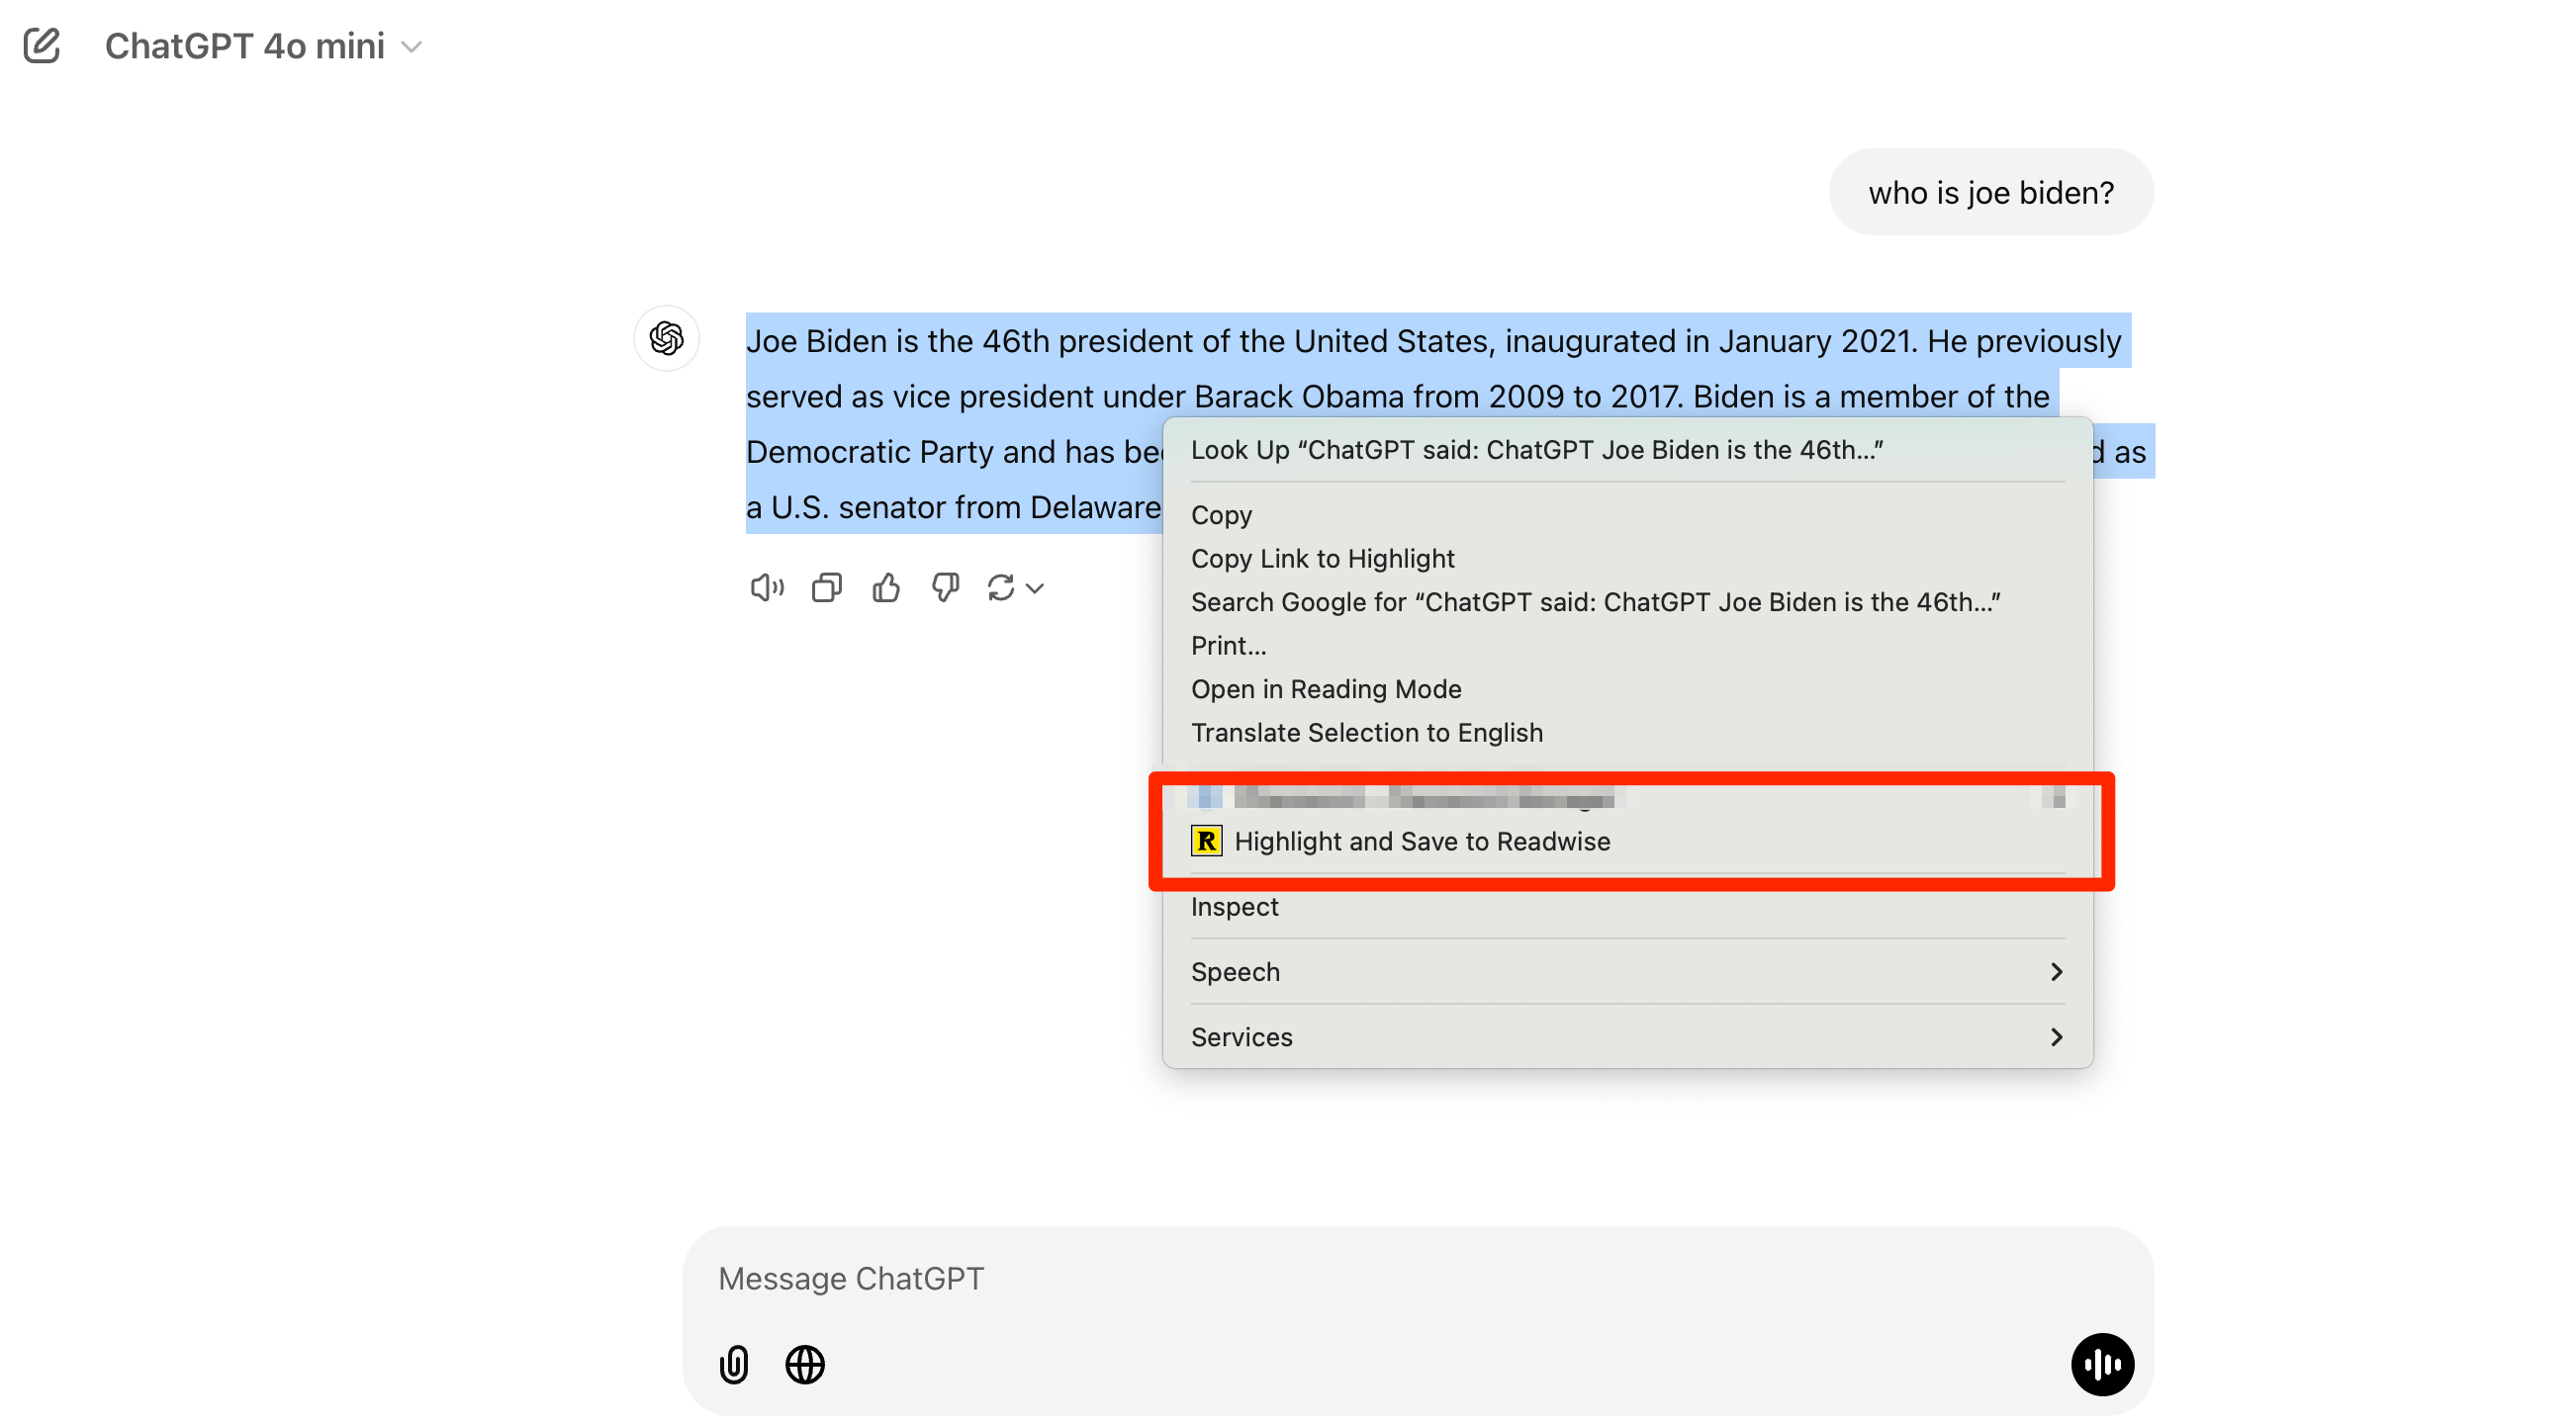This screenshot has height=1426, width=2576.
Task: Click the copy response icon
Action: (x=827, y=588)
